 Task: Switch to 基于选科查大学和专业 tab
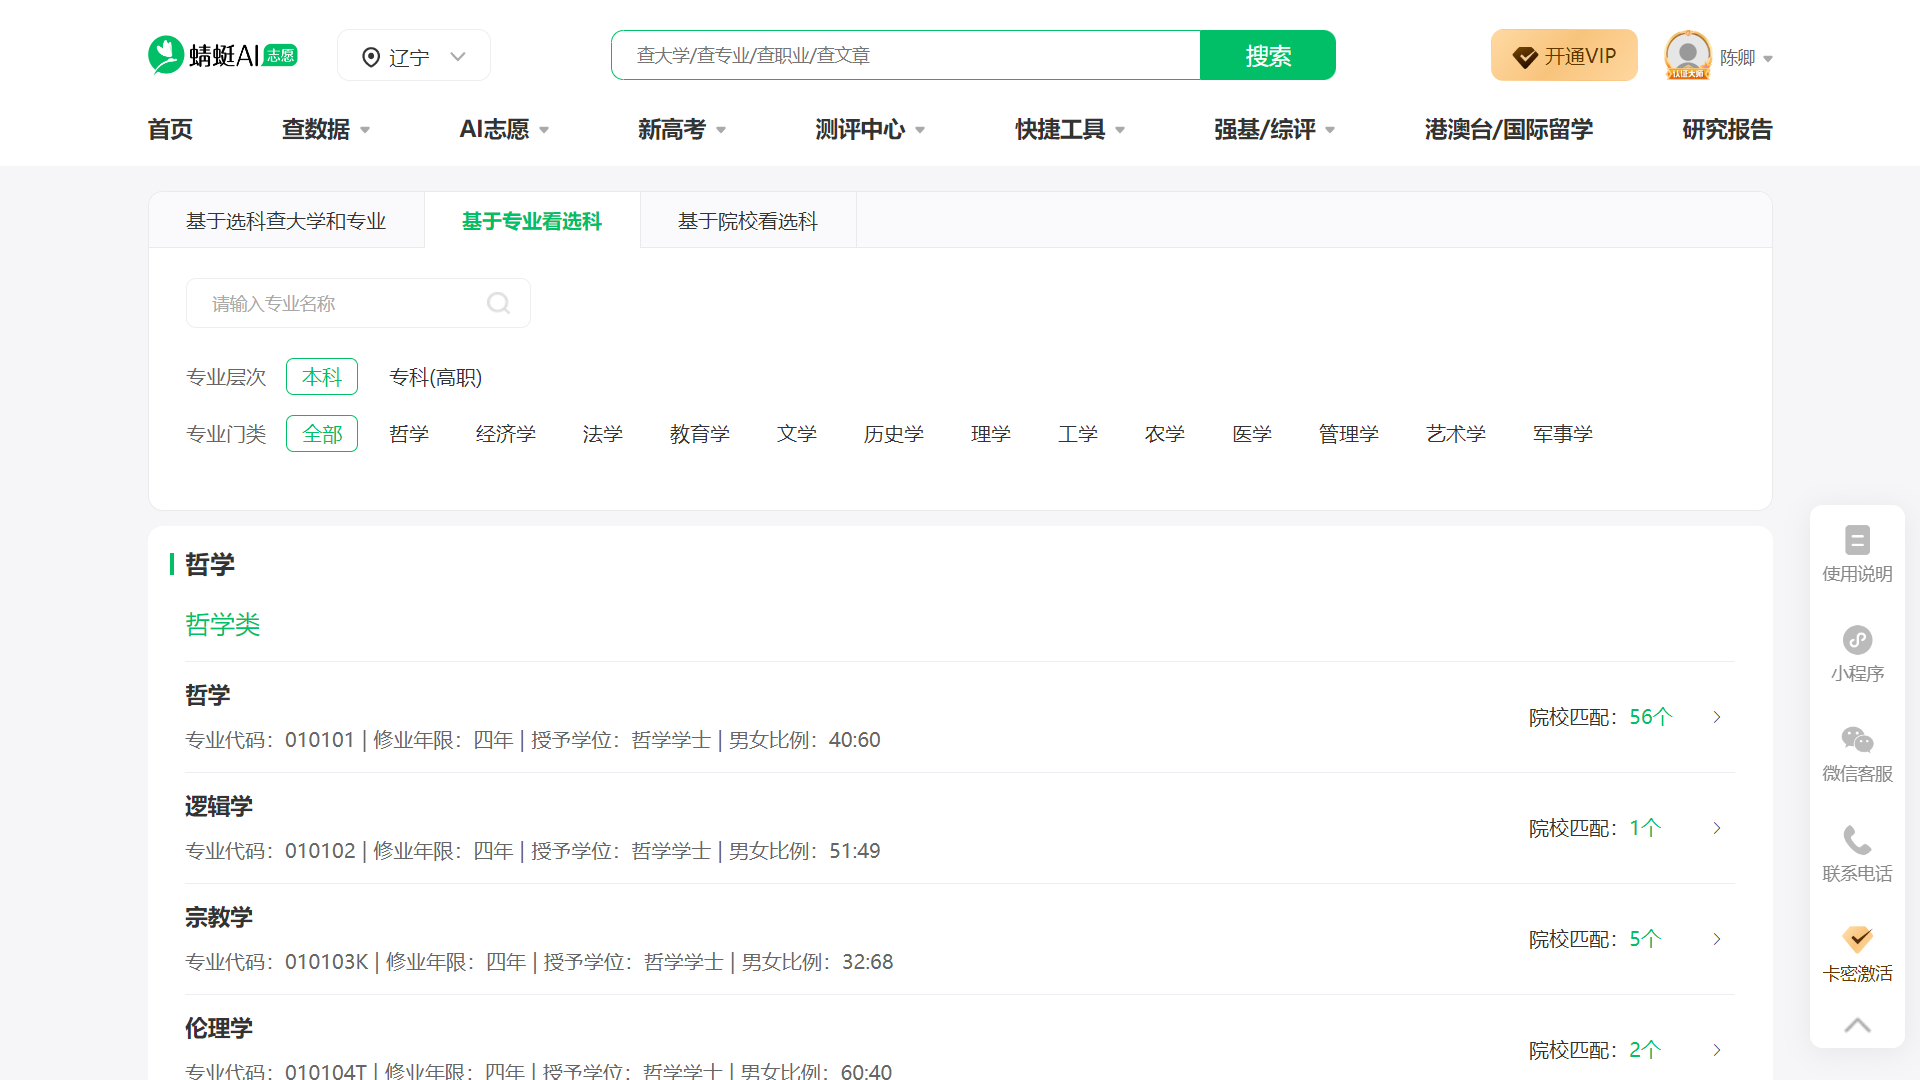coord(285,221)
